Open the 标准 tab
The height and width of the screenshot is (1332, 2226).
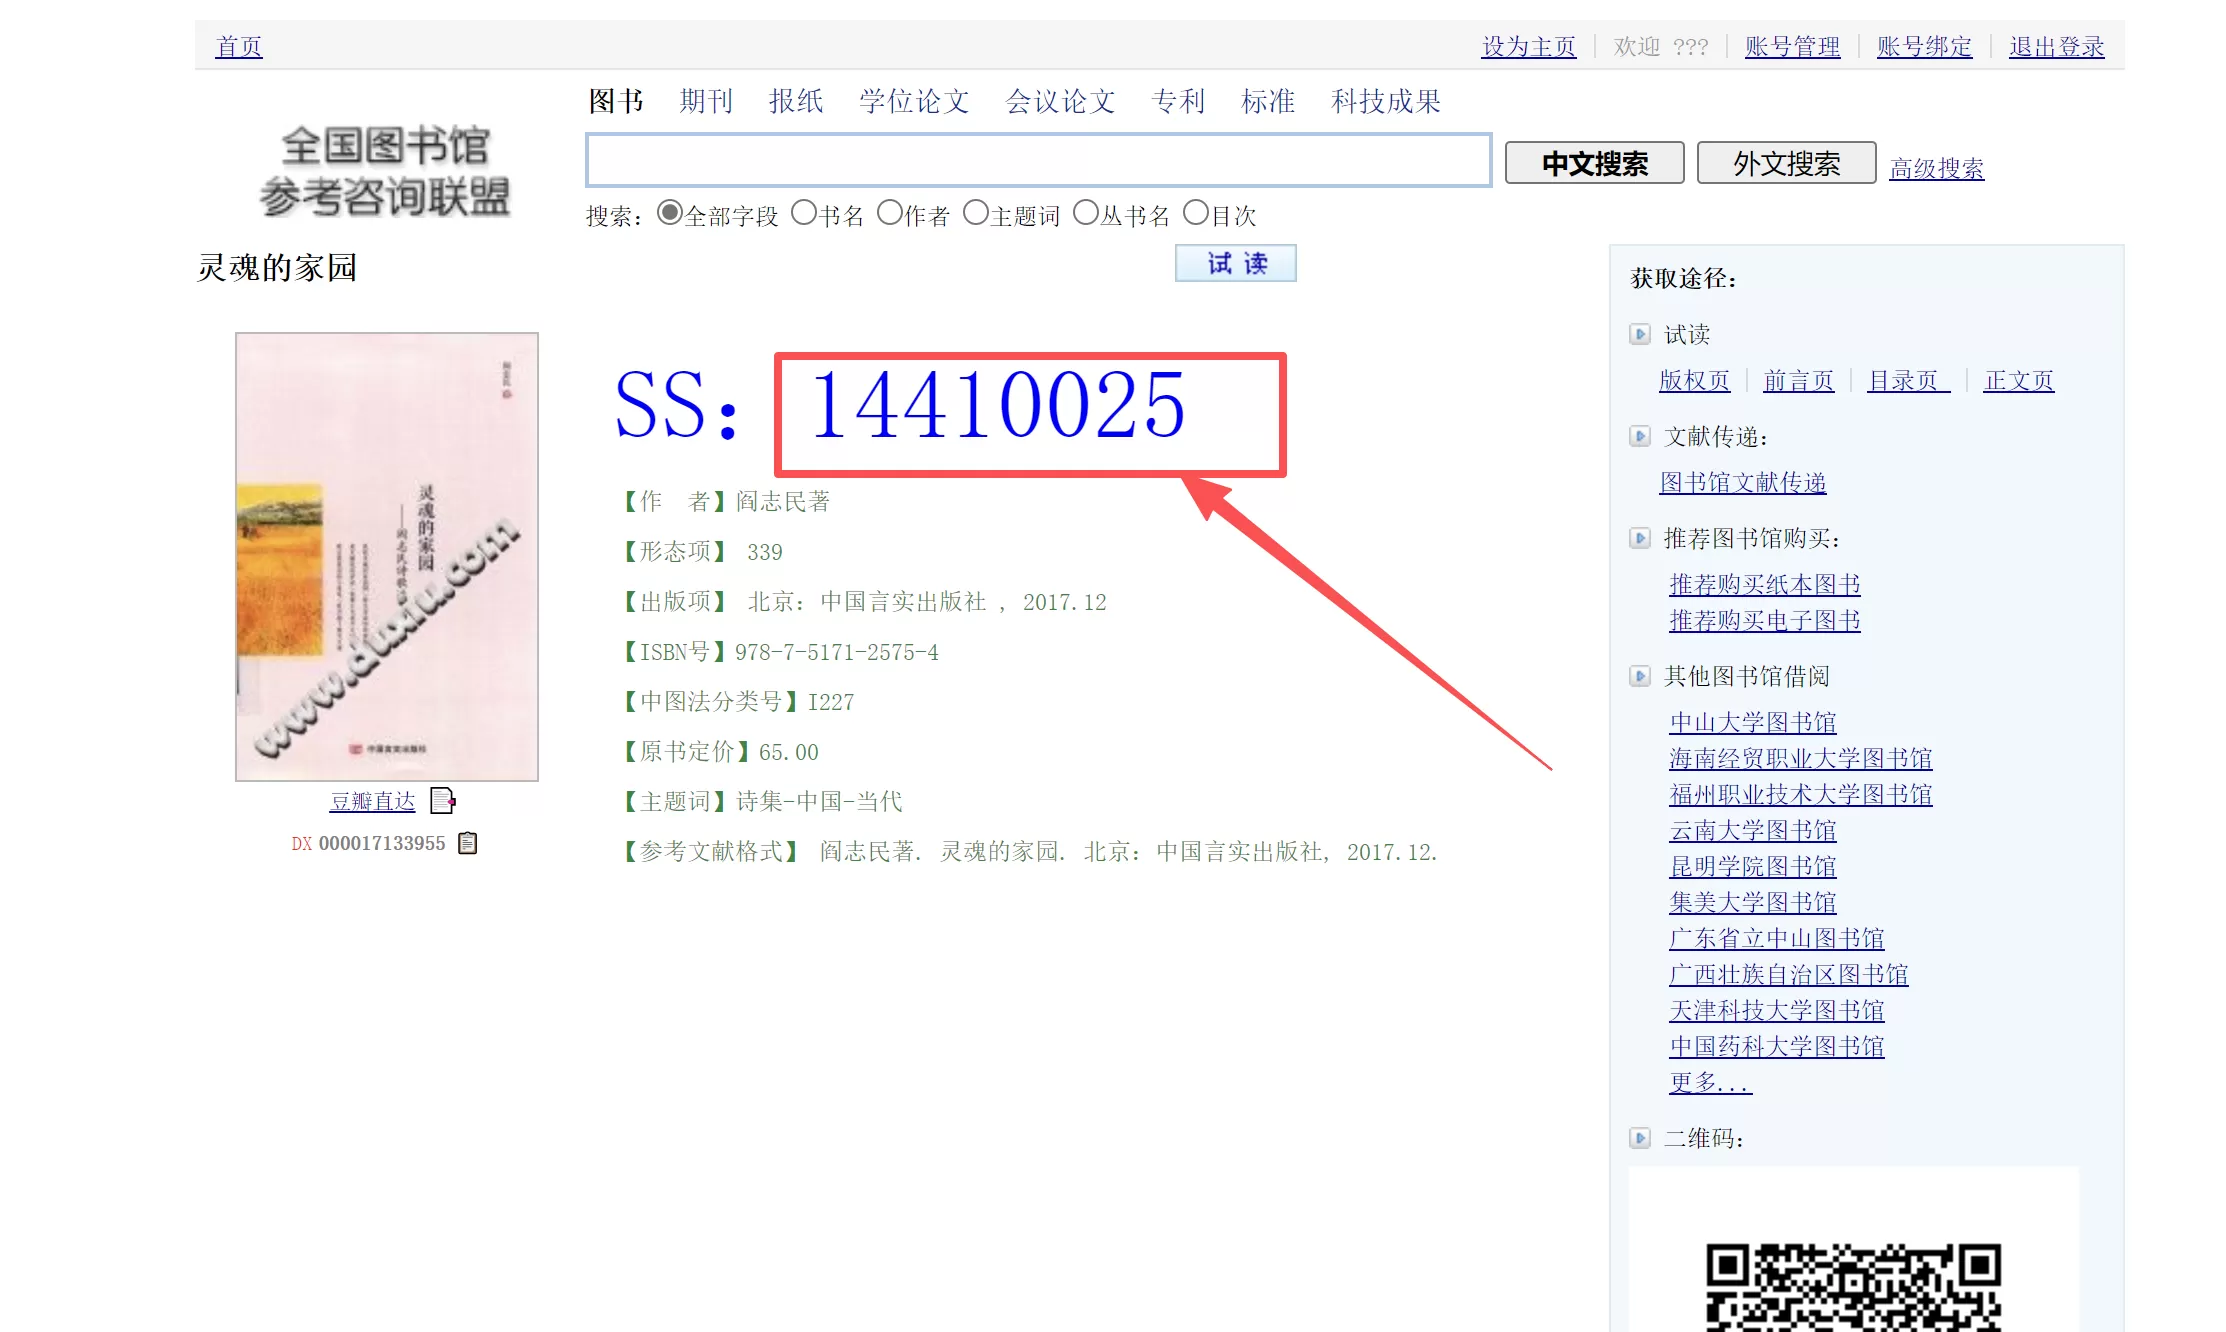(1268, 101)
